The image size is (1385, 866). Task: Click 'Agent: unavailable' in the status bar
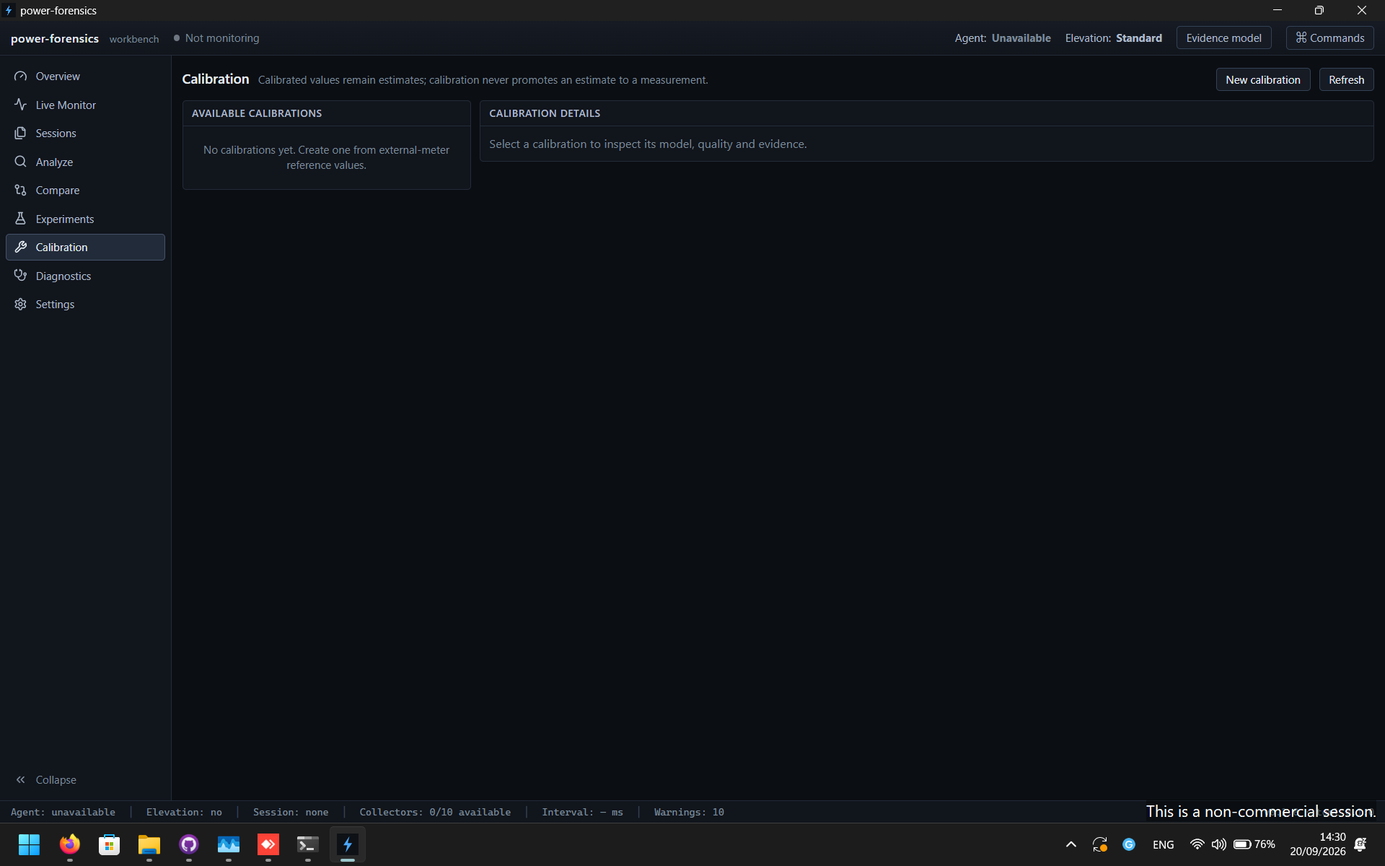[63, 812]
